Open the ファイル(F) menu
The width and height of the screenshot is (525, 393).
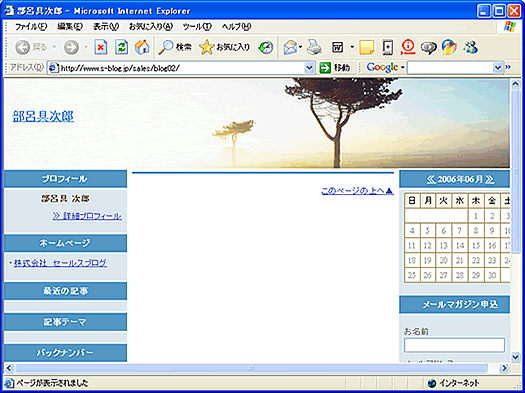click(x=31, y=27)
